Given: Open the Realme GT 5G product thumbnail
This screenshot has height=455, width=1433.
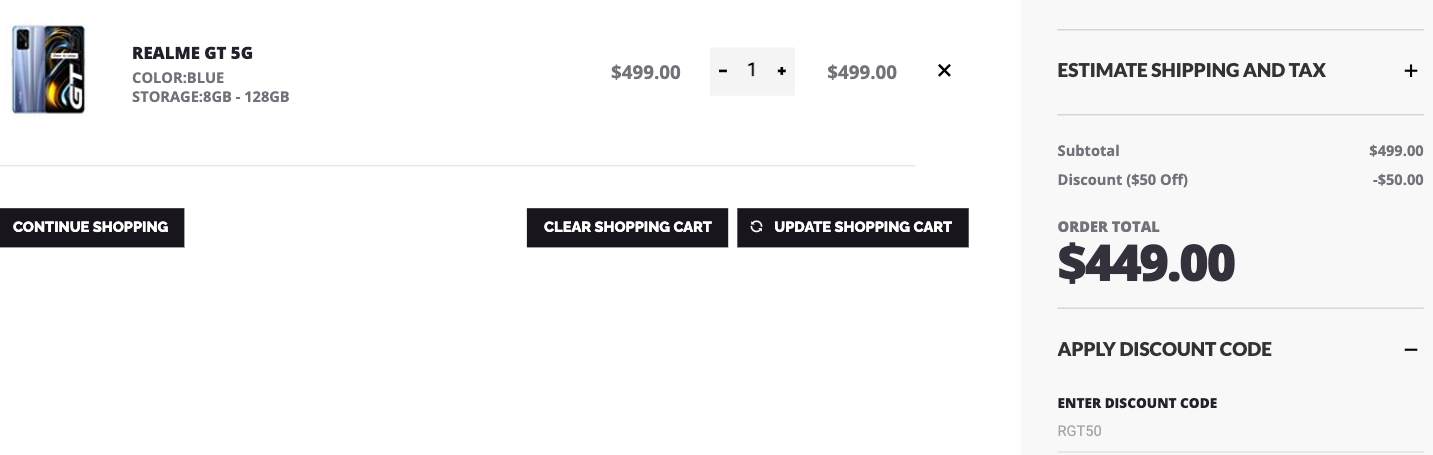Looking at the screenshot, I should (48, 70).
